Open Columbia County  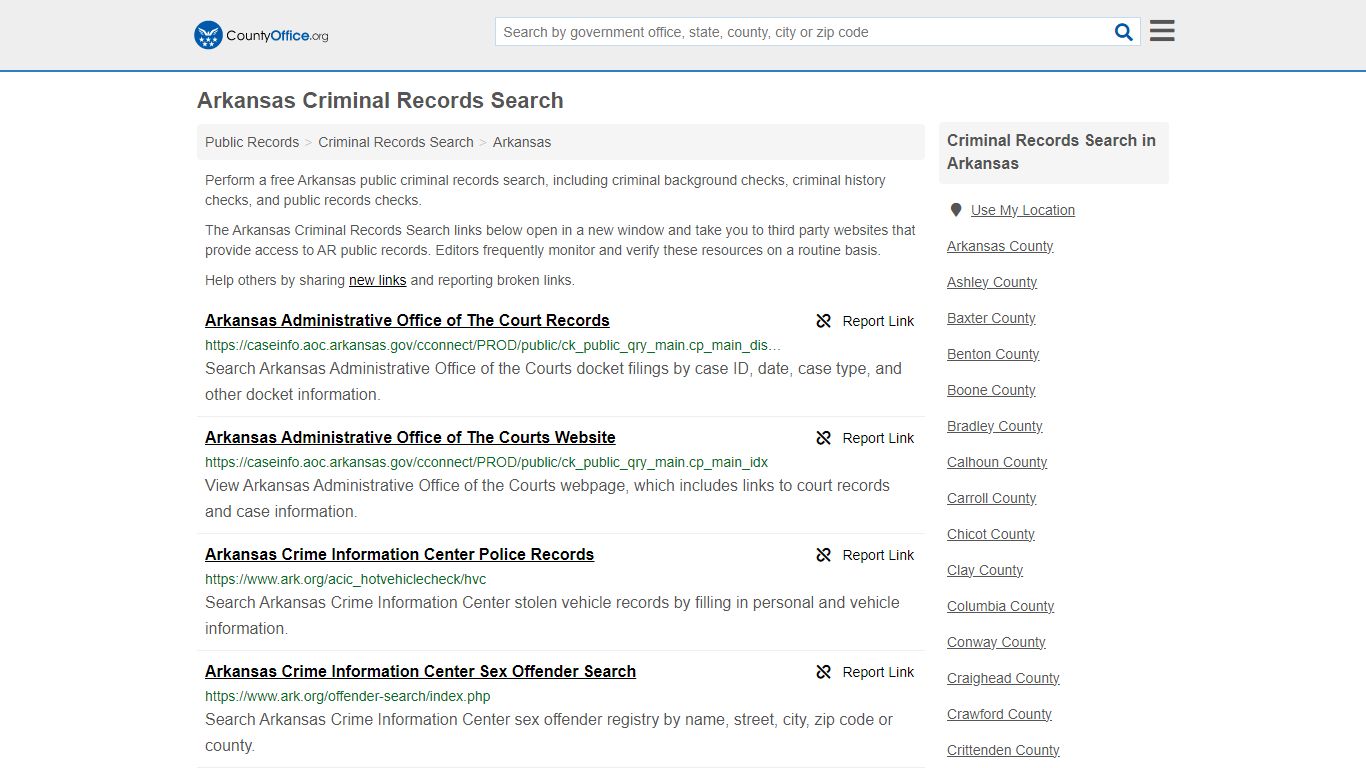1000,606
